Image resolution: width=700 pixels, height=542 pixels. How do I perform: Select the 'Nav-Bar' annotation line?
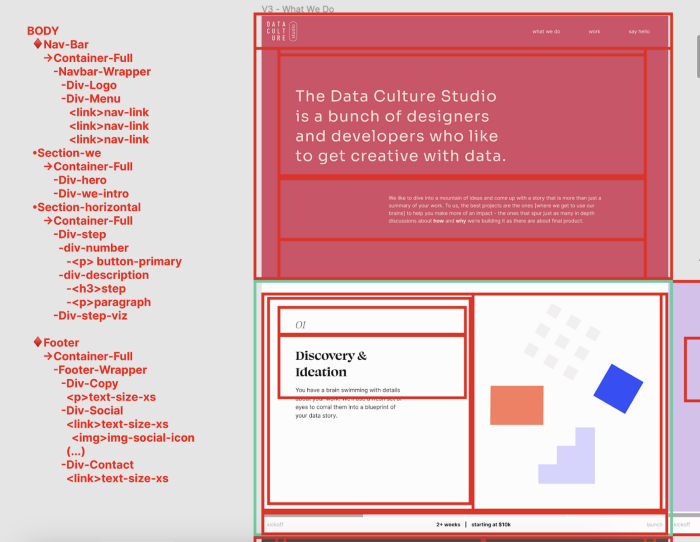(x=66, y=44)
